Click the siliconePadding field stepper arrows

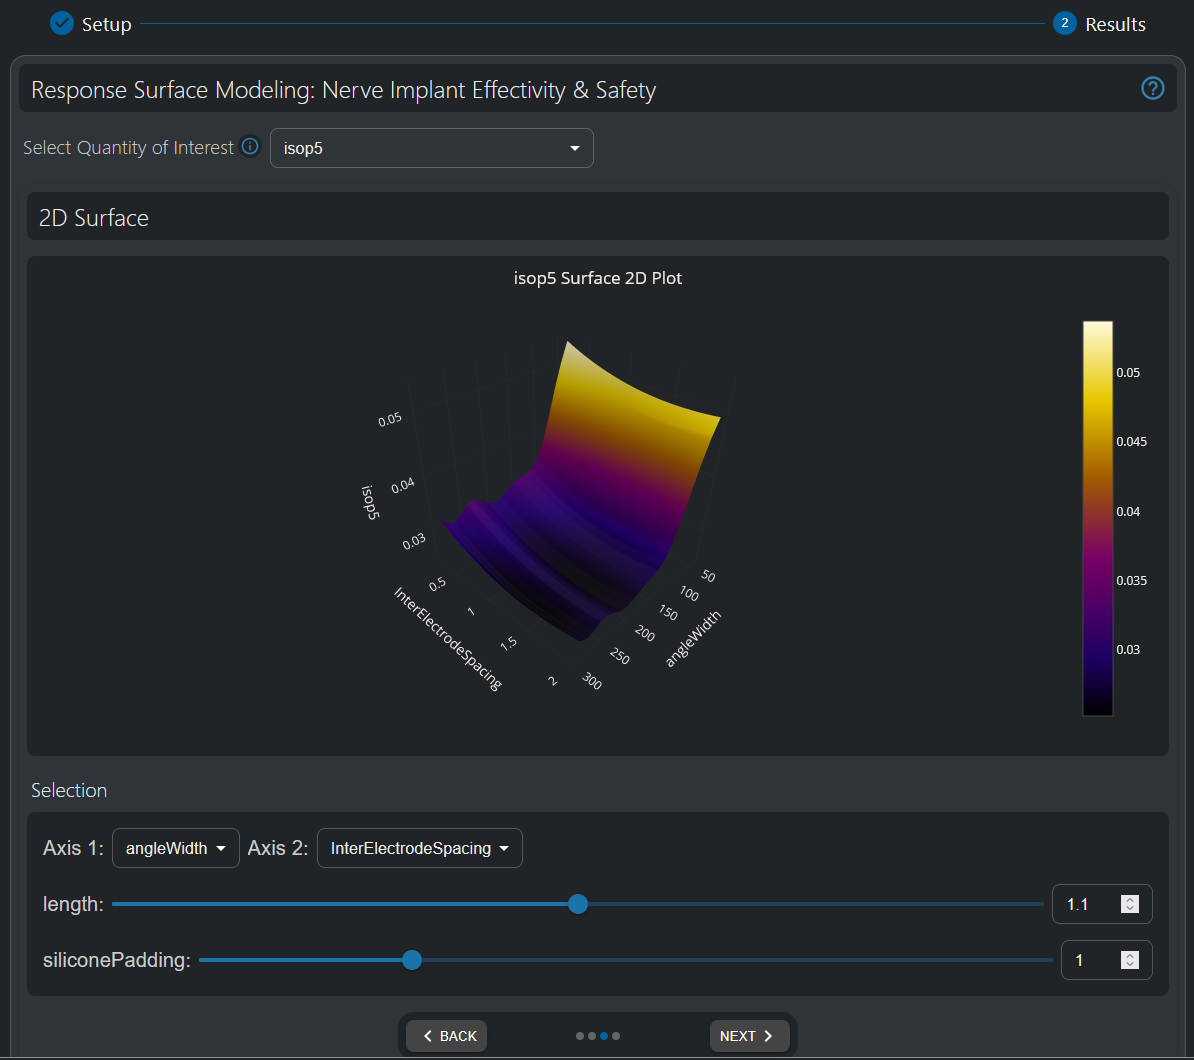pyautogui.click(x=1130, y=960)
